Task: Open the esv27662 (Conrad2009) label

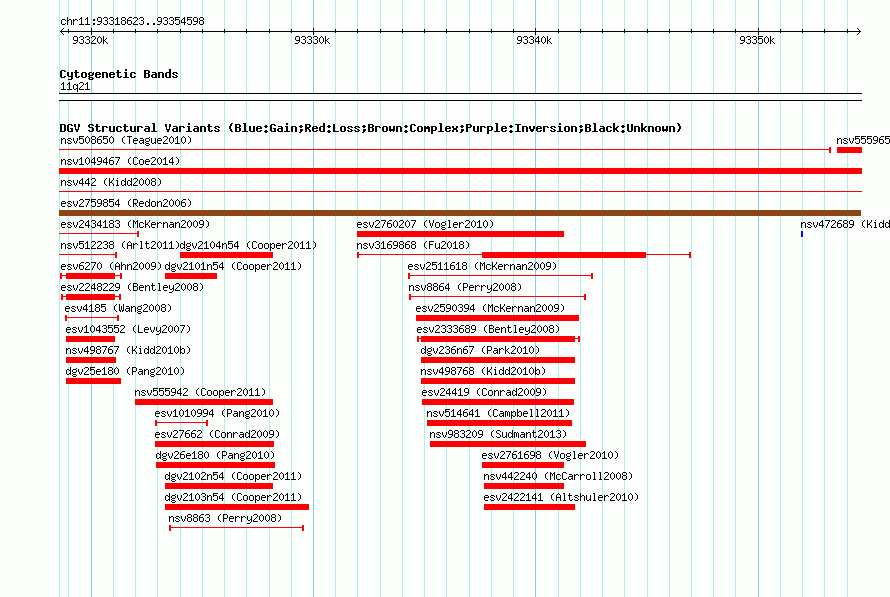Action: pos(217,434)
